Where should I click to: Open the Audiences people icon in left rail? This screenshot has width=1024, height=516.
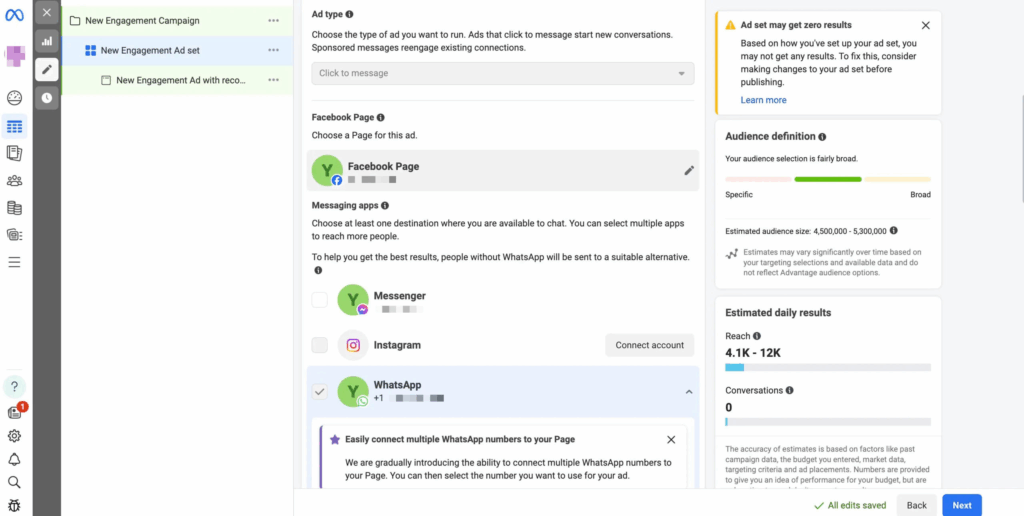point(14,181)
